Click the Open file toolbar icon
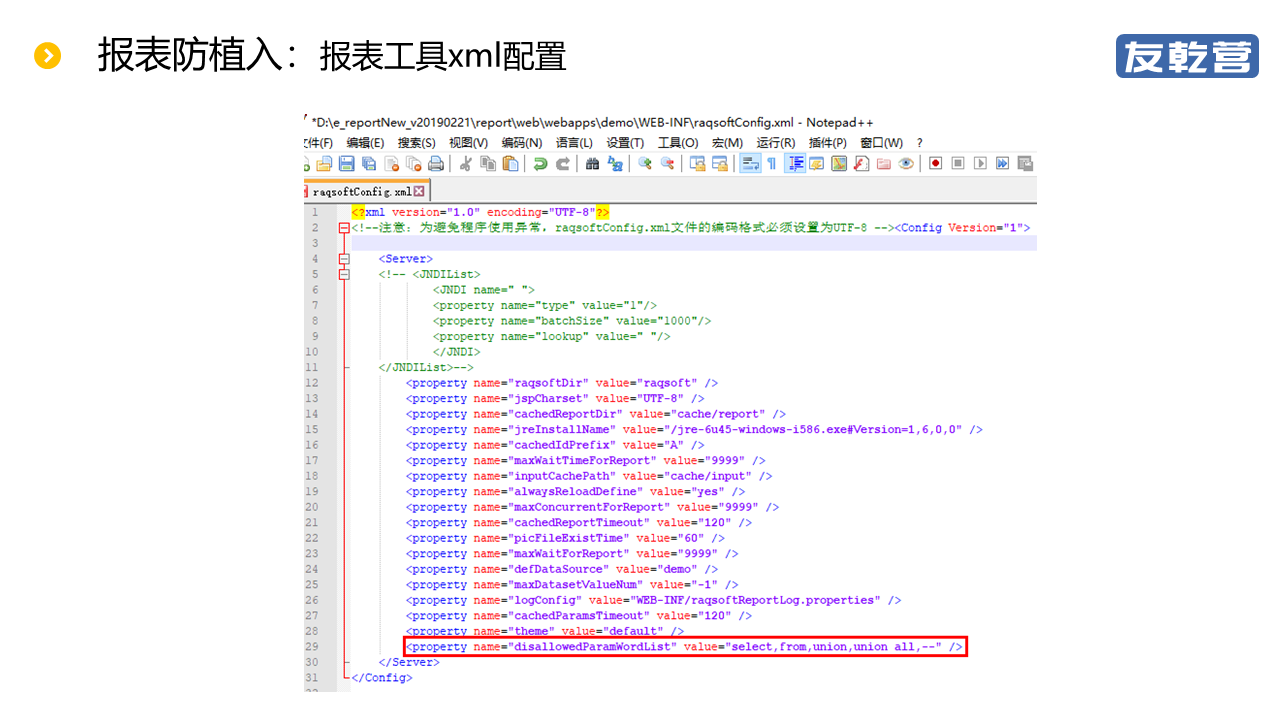1280x720 pixels. [324, 164]
